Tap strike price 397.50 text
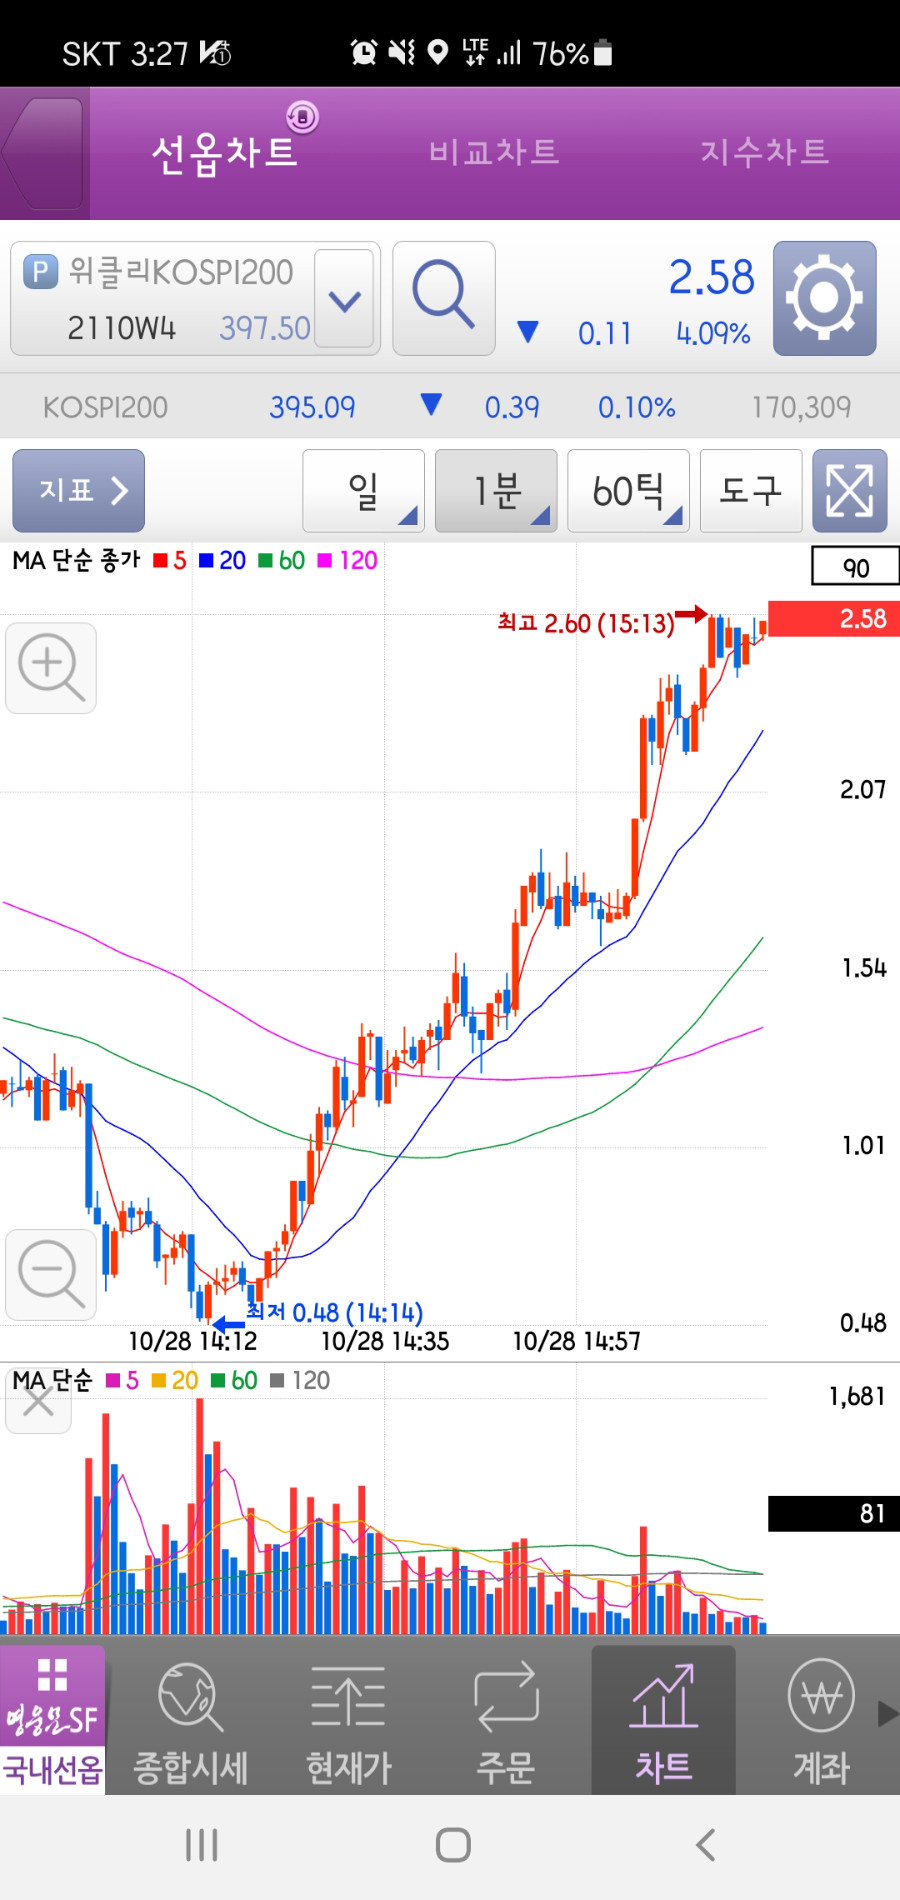The image size is (900, 1900). pos(265,328)
